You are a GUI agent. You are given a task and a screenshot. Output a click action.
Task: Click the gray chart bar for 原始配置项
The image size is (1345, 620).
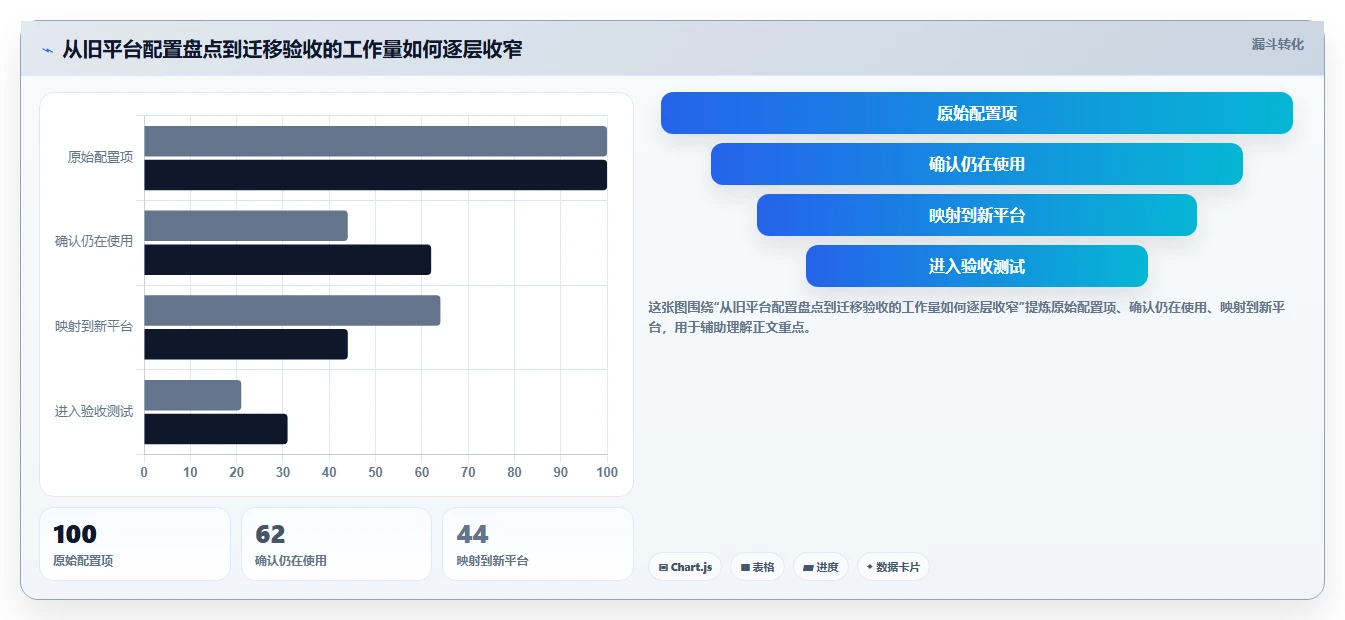point(375,141)
